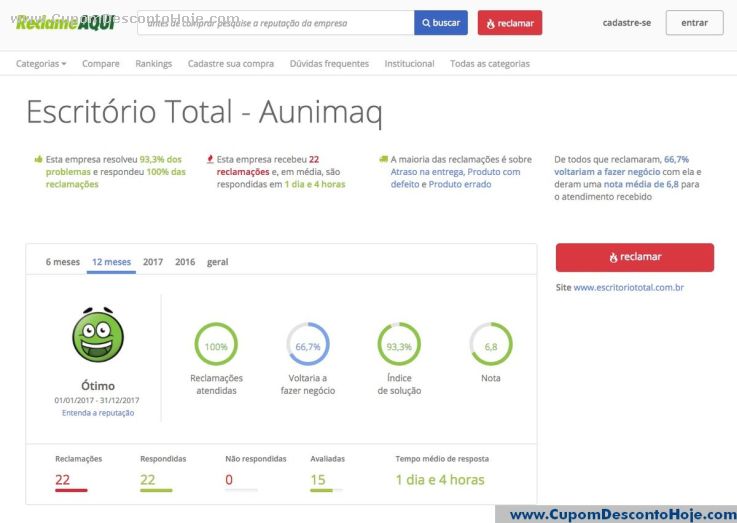This screenshot has width=737, height=523.
Task: Open the cadastre-se signup link
Action: click(627, 23)
